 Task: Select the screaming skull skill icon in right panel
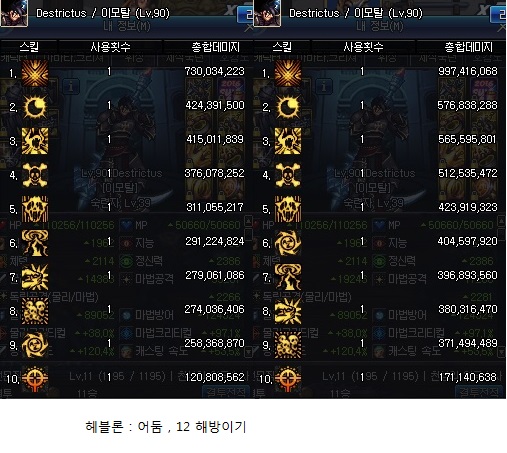[288, 209]
